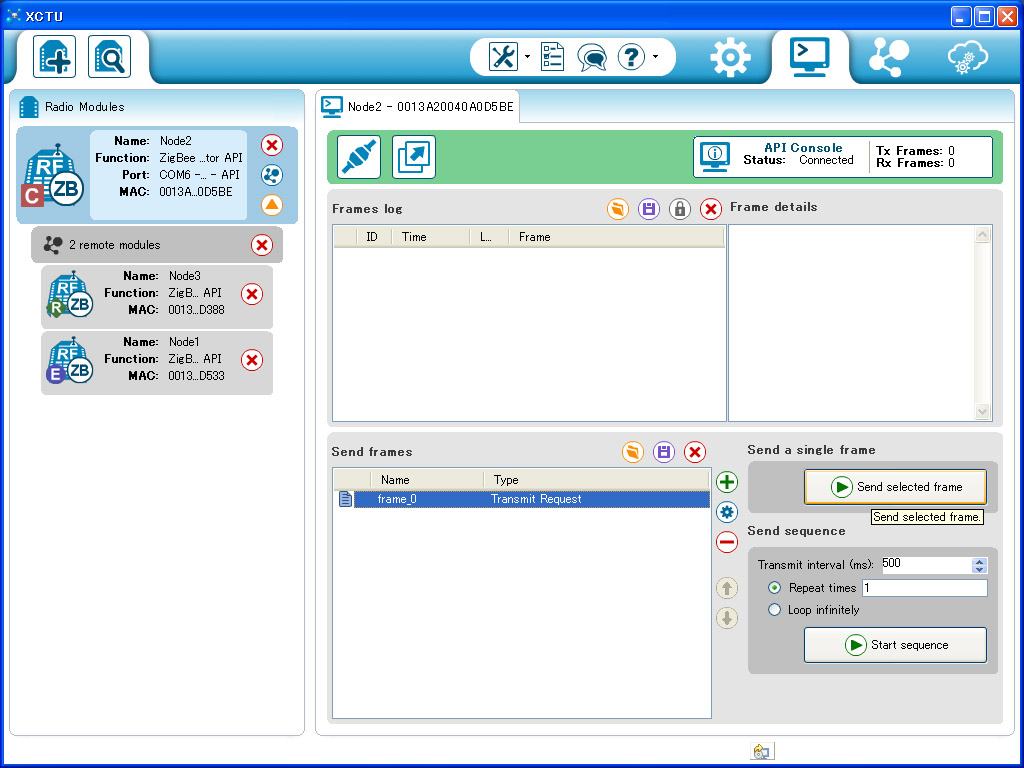This screenshot has width=1024, height=768.
Task: Collapse Node2 remote modules orange arrow
Action: [x=272, y=205]
